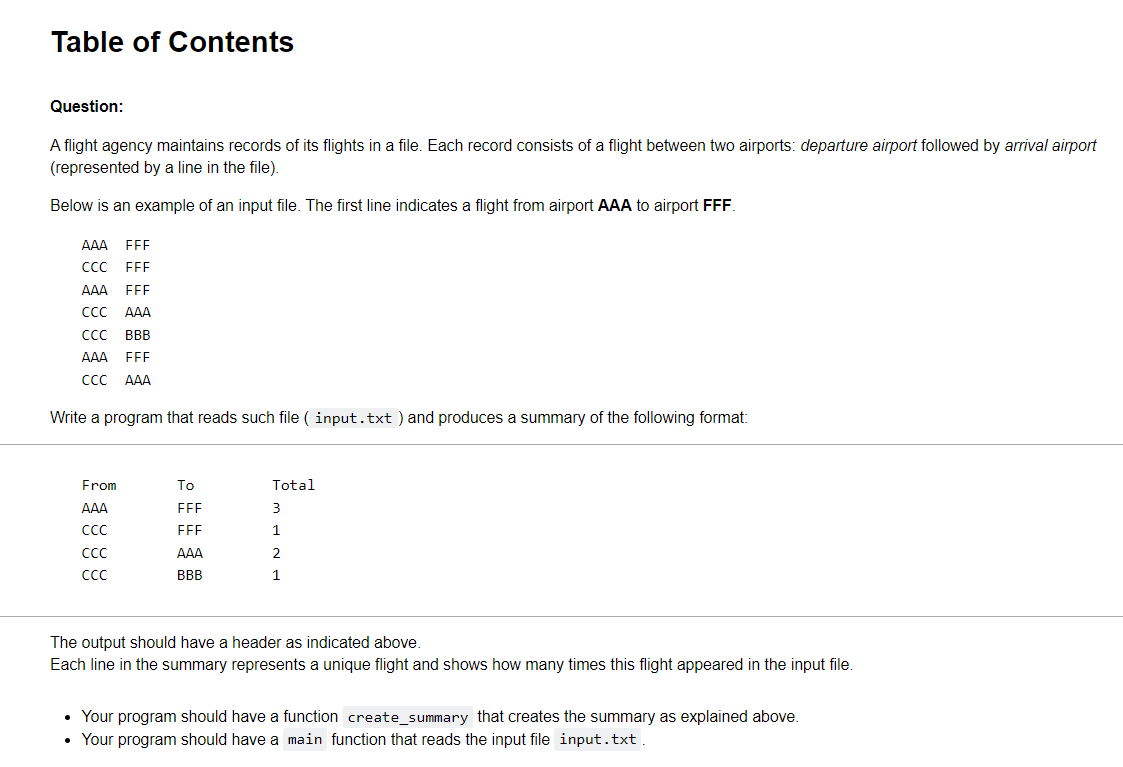Screen dimensions: 1123x767
Task: Click "input.txt" code in the last bullet
Action: point(597,740)
